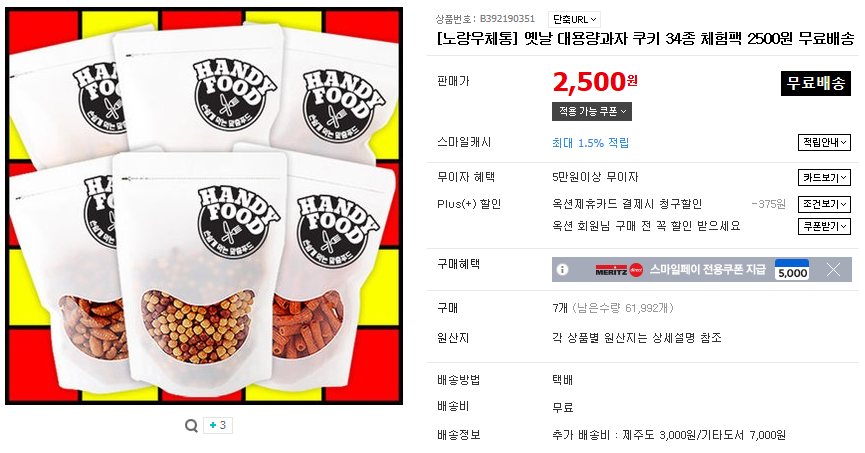Screen dimensions: 865x453
Task: Click the info icon on the Meritz banner
Action: tap(563, 270)
